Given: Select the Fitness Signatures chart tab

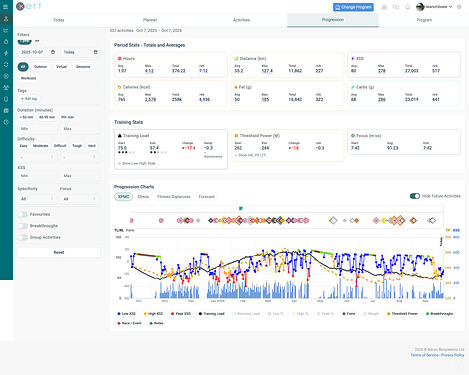Looking at the screenshot, I should click(174, 197).
